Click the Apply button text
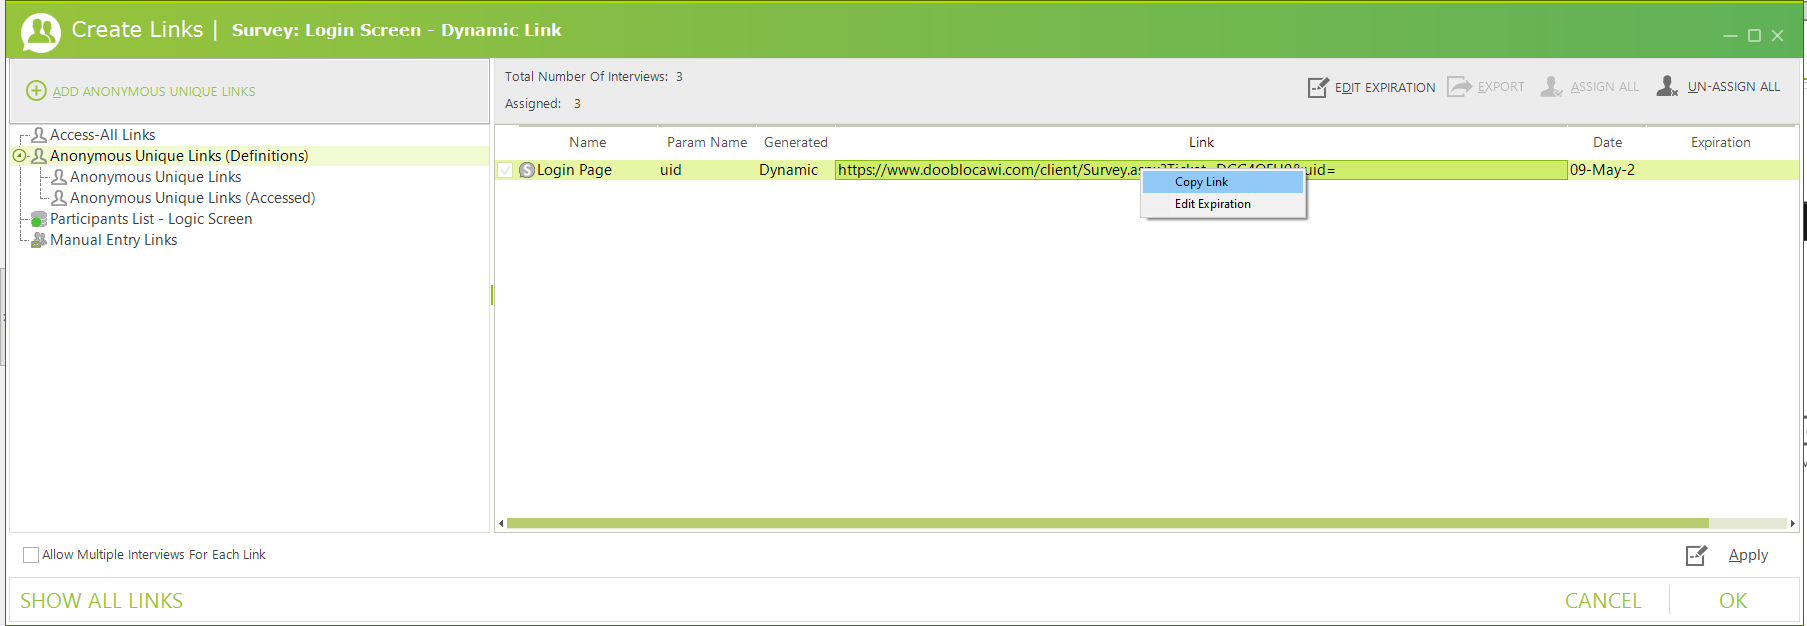This screenshot has height=626, width=1807. pyautogui.click(x=1748, y=555)
